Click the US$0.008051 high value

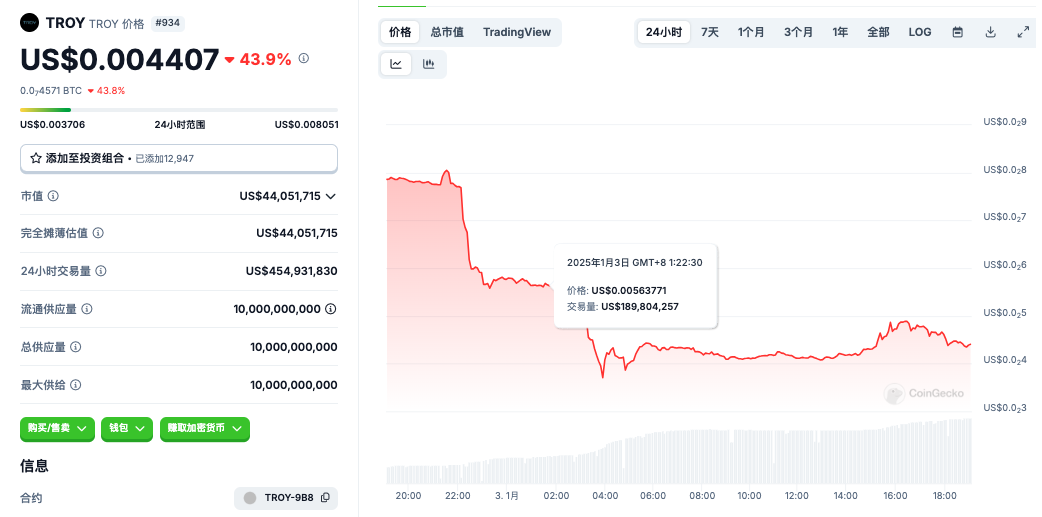coord(306,124)
